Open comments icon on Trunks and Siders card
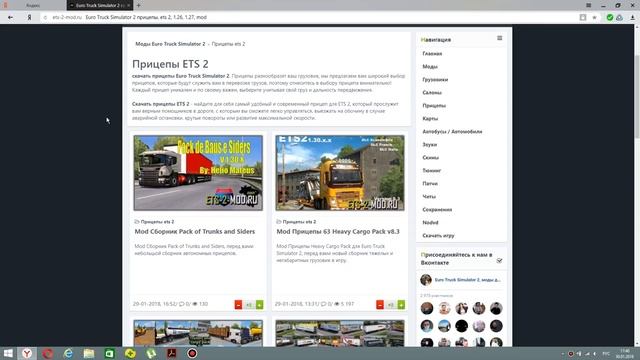Image resolution: width=640 pixels, height=360 pixels. [x=182, y=304]
